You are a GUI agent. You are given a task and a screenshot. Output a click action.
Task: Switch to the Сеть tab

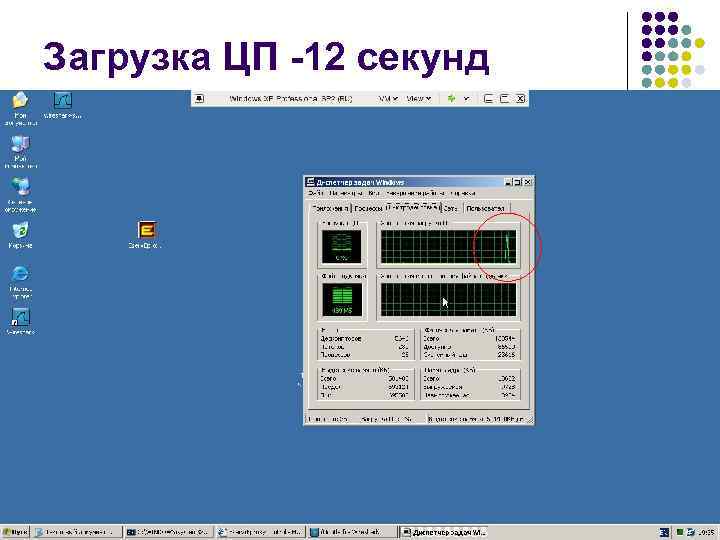pos(451,208)
